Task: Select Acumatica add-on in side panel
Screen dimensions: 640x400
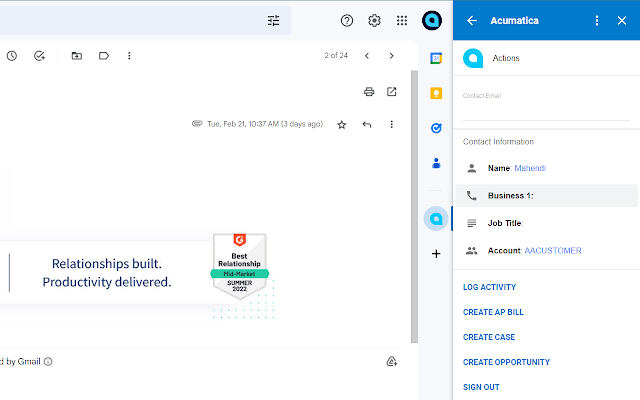Action: coord(436,219)
